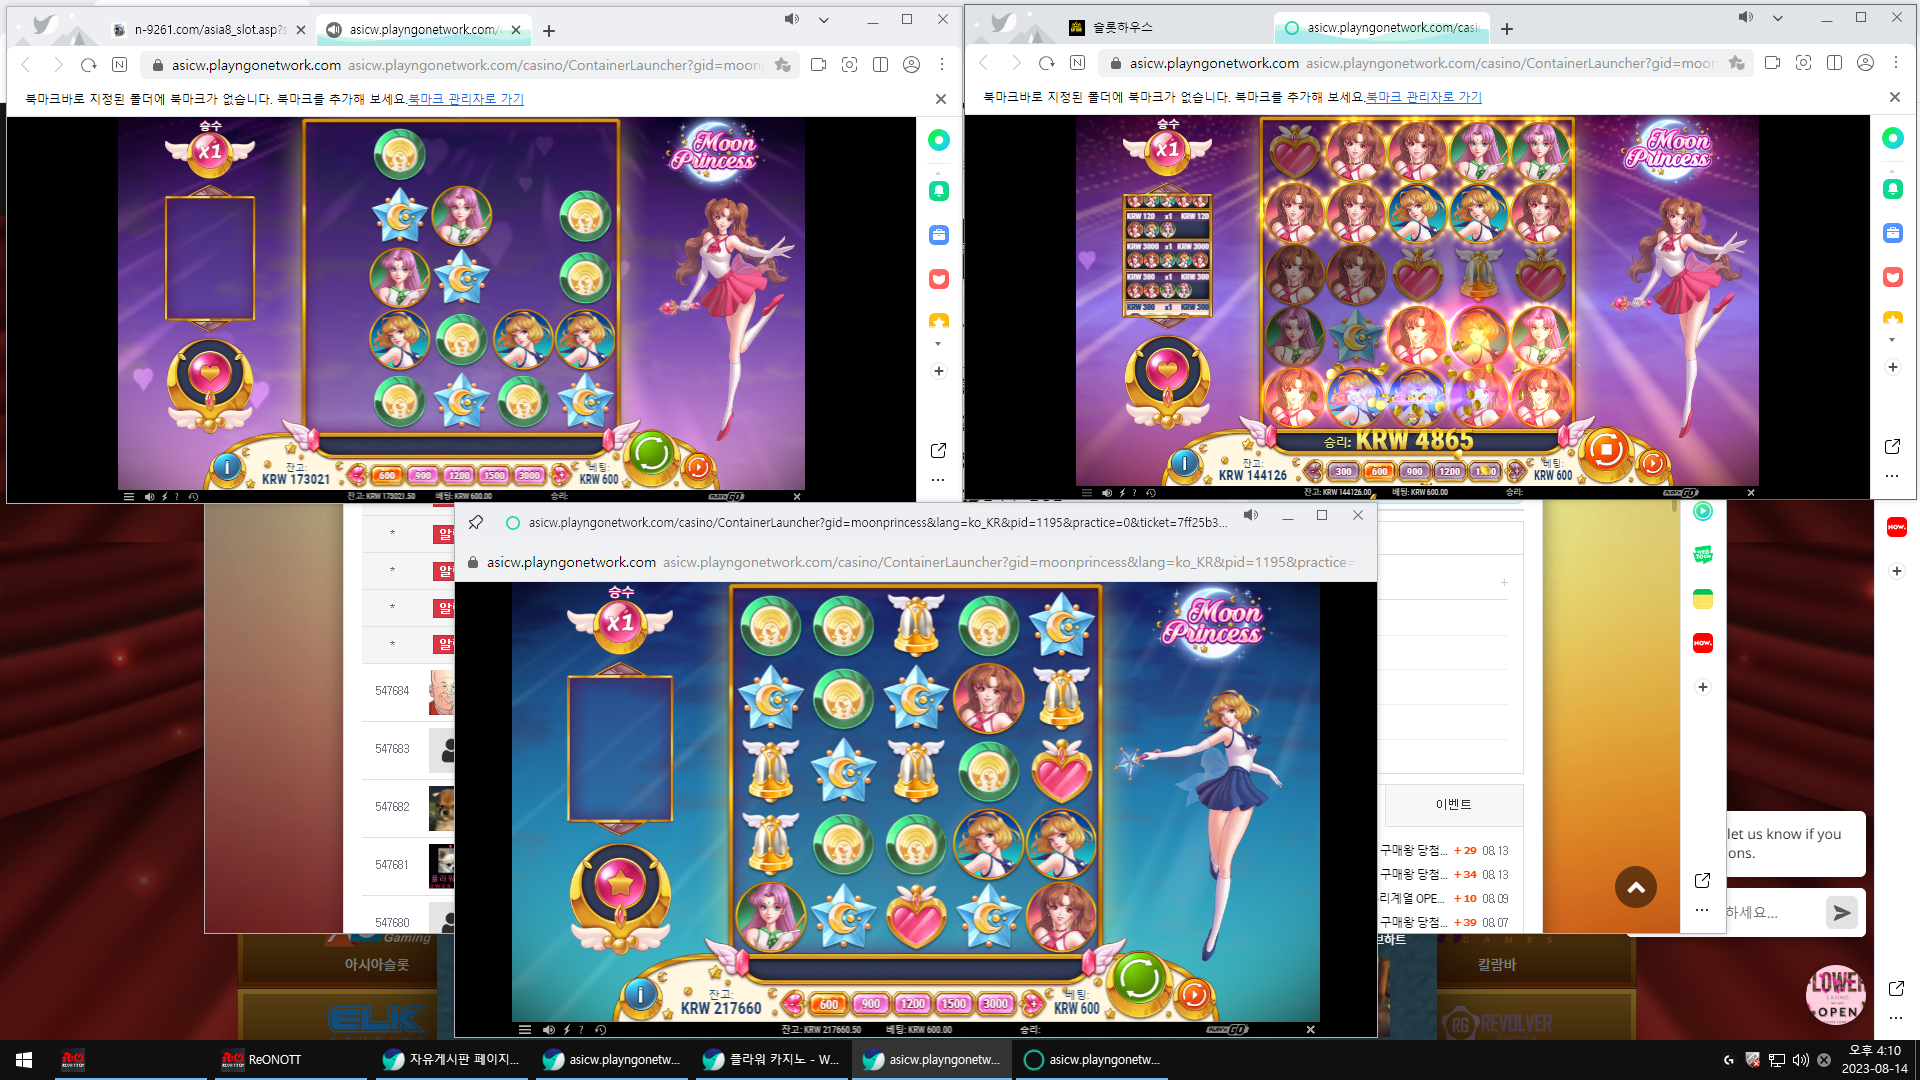Open the info button next to KRW 217660
Screen dimensions: 1920x1080
click(x=640, y=994)
